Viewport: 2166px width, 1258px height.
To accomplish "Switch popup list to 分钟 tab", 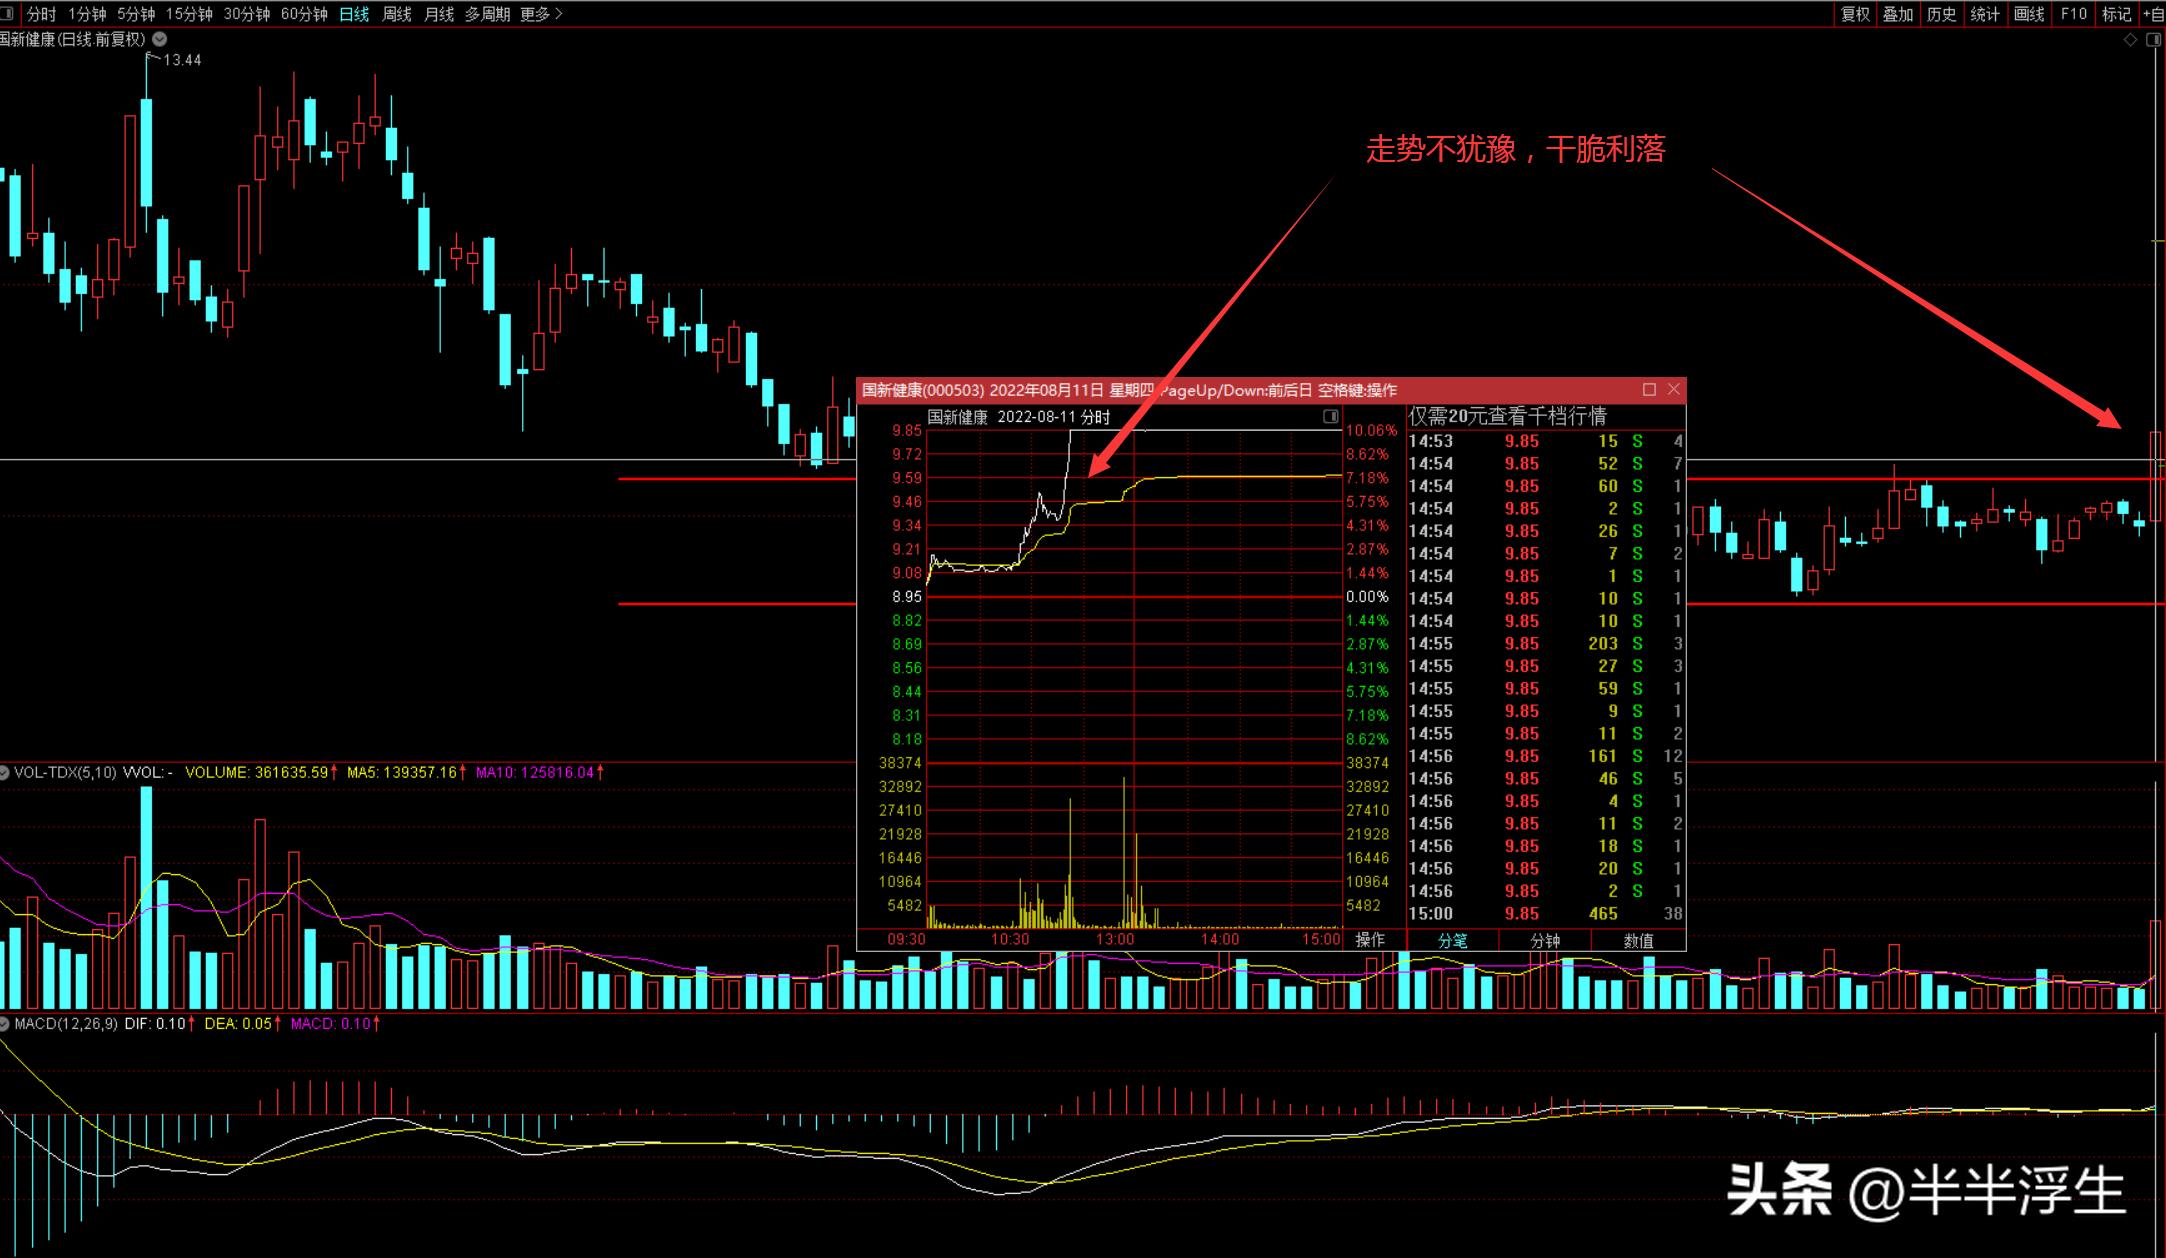I will pos(1545,940).
